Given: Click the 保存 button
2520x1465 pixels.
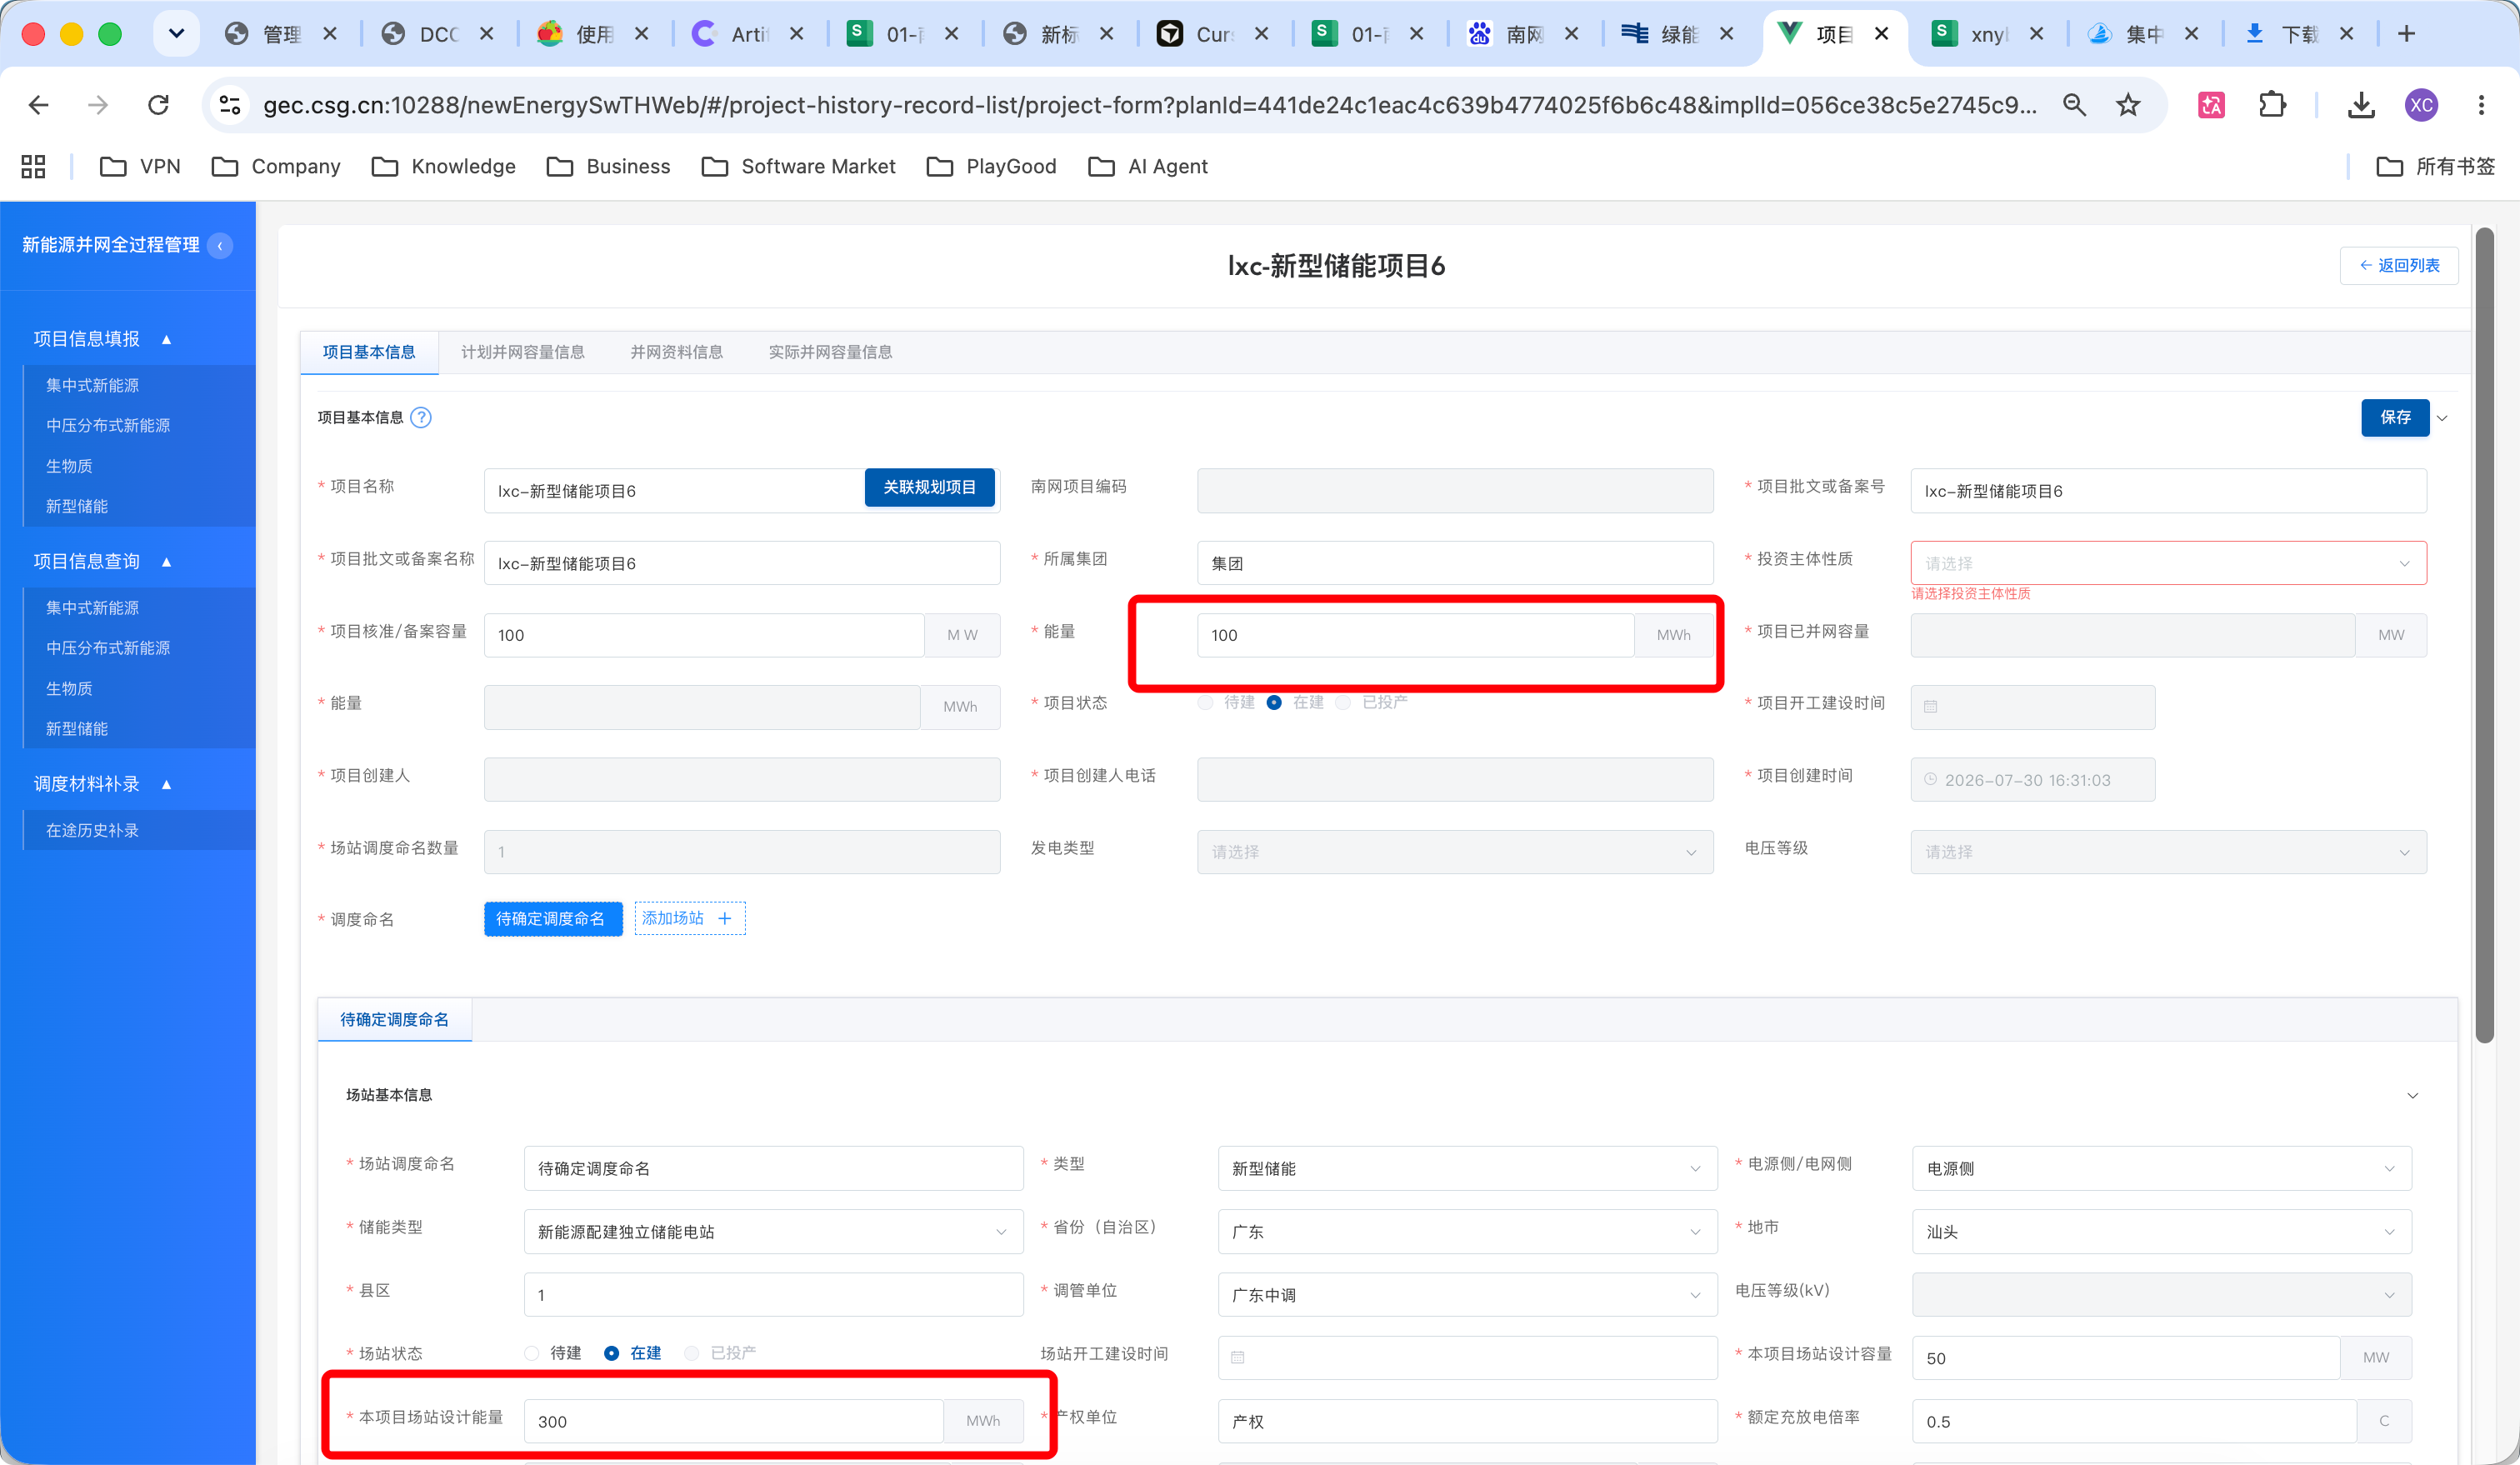Looking at the screenshot, I should click(x=2395, y=417).
